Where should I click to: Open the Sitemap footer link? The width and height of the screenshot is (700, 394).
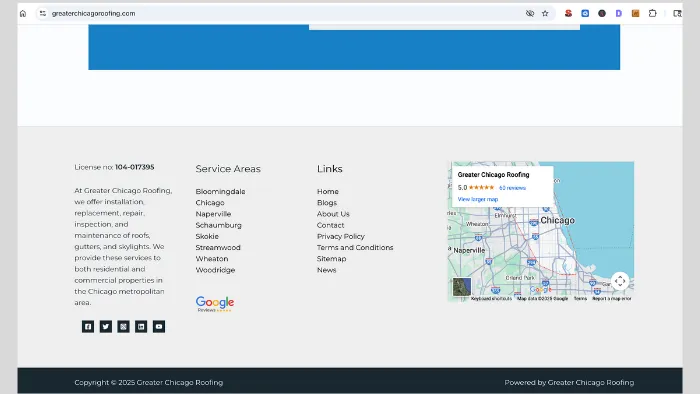(x=331, y=258)
